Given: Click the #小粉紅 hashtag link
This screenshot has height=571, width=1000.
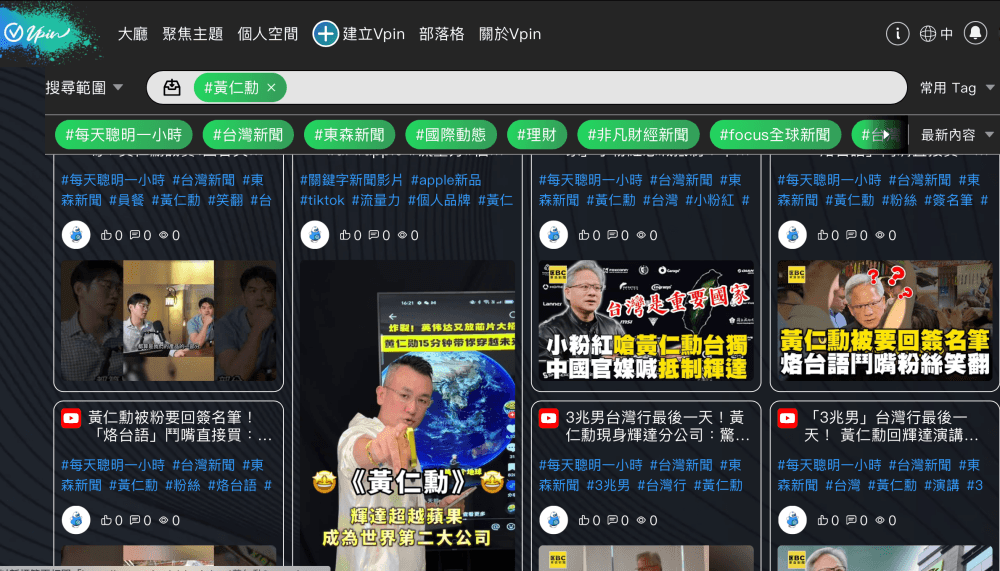Looking at the screenshot, I should pos(710,200).
